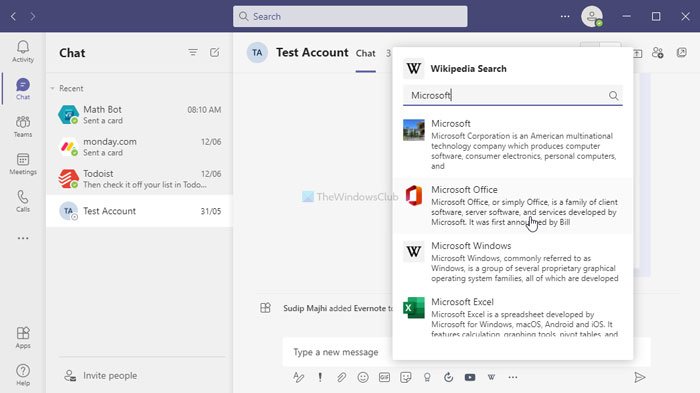This screenshot has height=393, width=700.
Task: Attach a file with paperclip
Action: tap(342, 377)
